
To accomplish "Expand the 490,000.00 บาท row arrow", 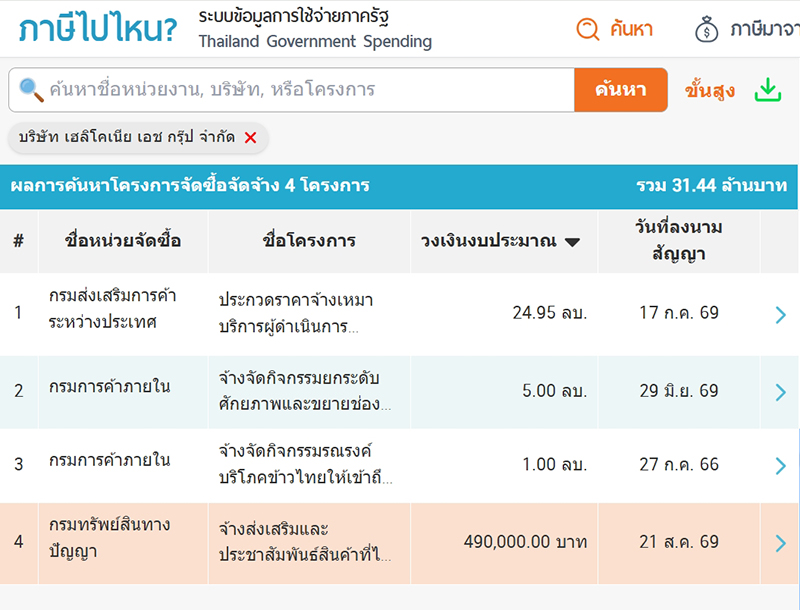I will coord(780,543).
